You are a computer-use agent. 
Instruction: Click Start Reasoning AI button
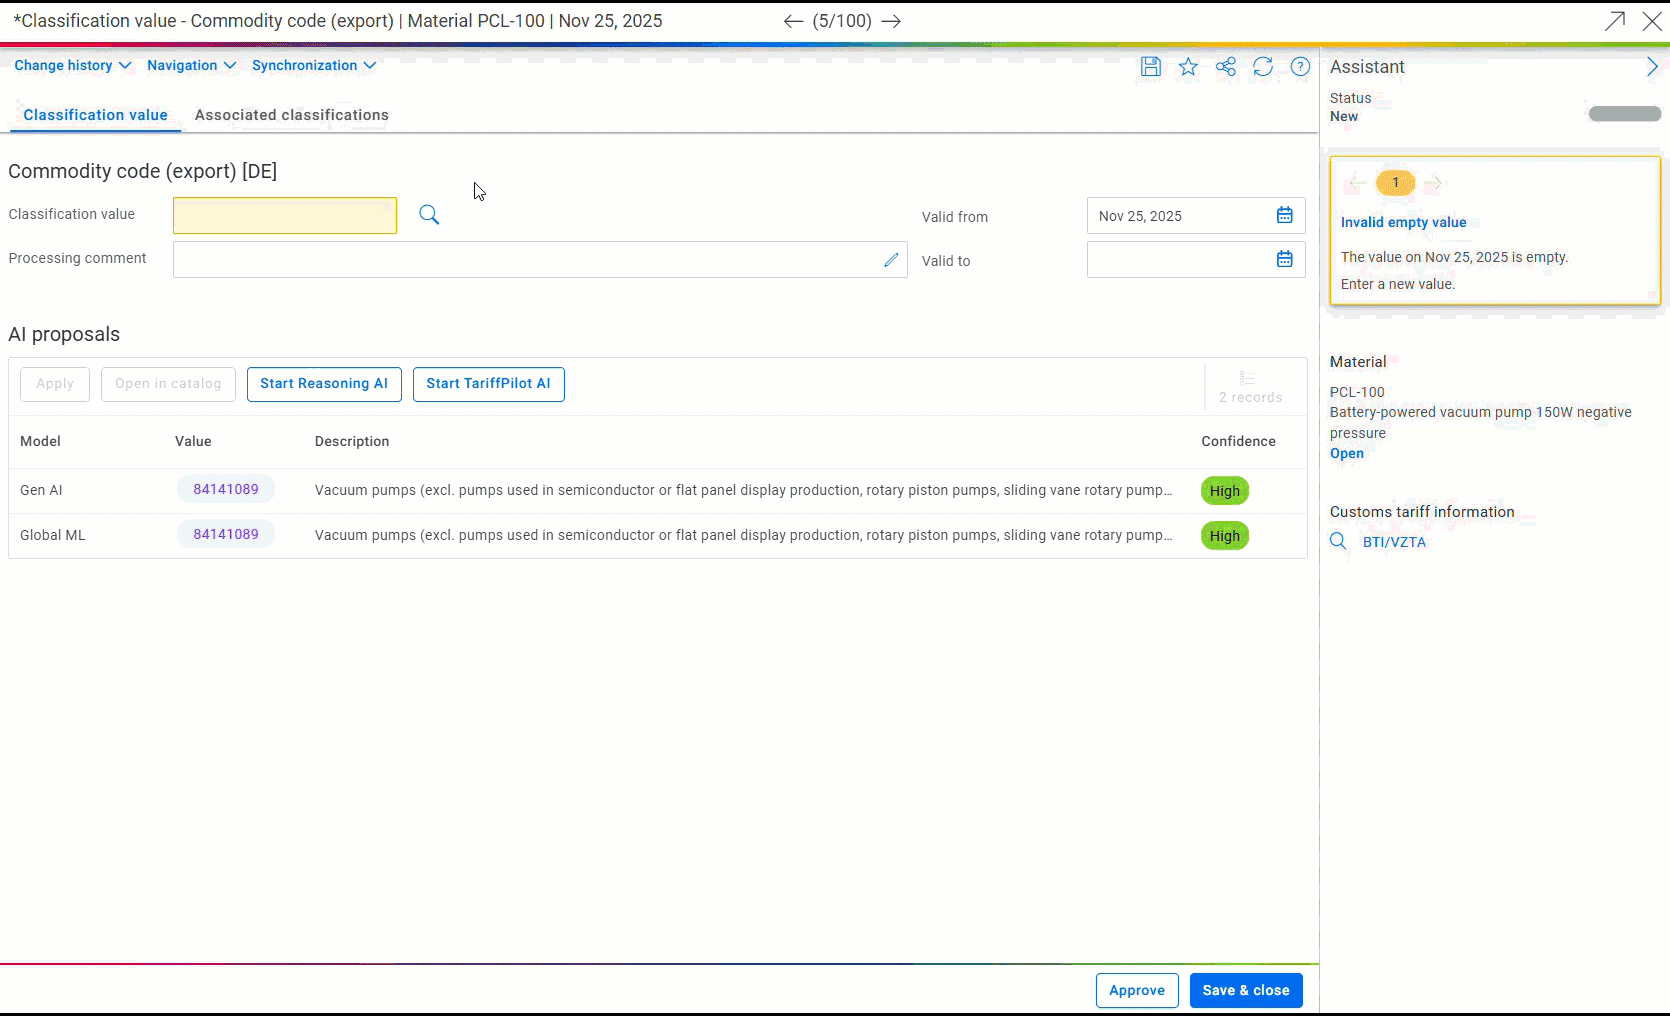[324, 384]
